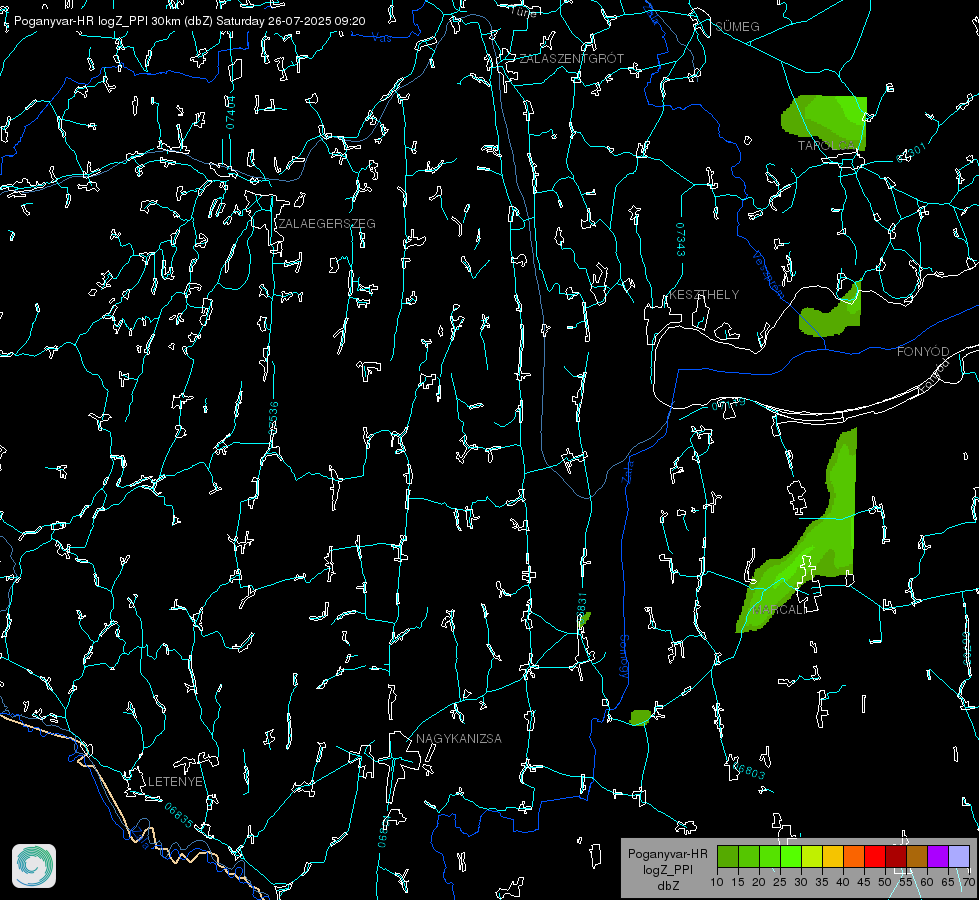Click the dbZ unit label in legend
The height and width of the screenshot is (900, 979).
(668, 886)
